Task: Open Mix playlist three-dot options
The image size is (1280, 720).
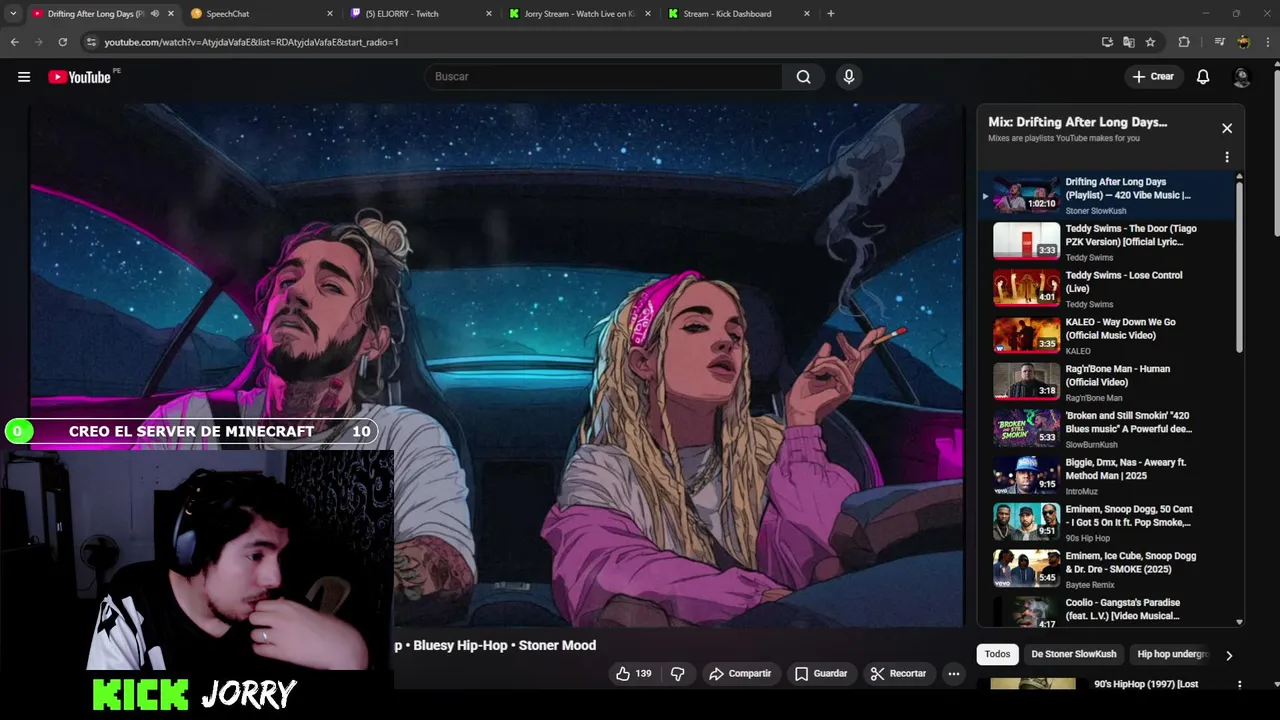Action: click(x=1227, y=157)
